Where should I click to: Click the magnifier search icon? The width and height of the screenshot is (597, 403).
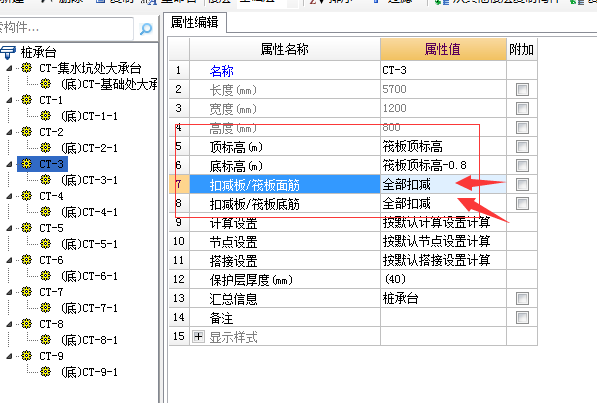pos(146,29)
